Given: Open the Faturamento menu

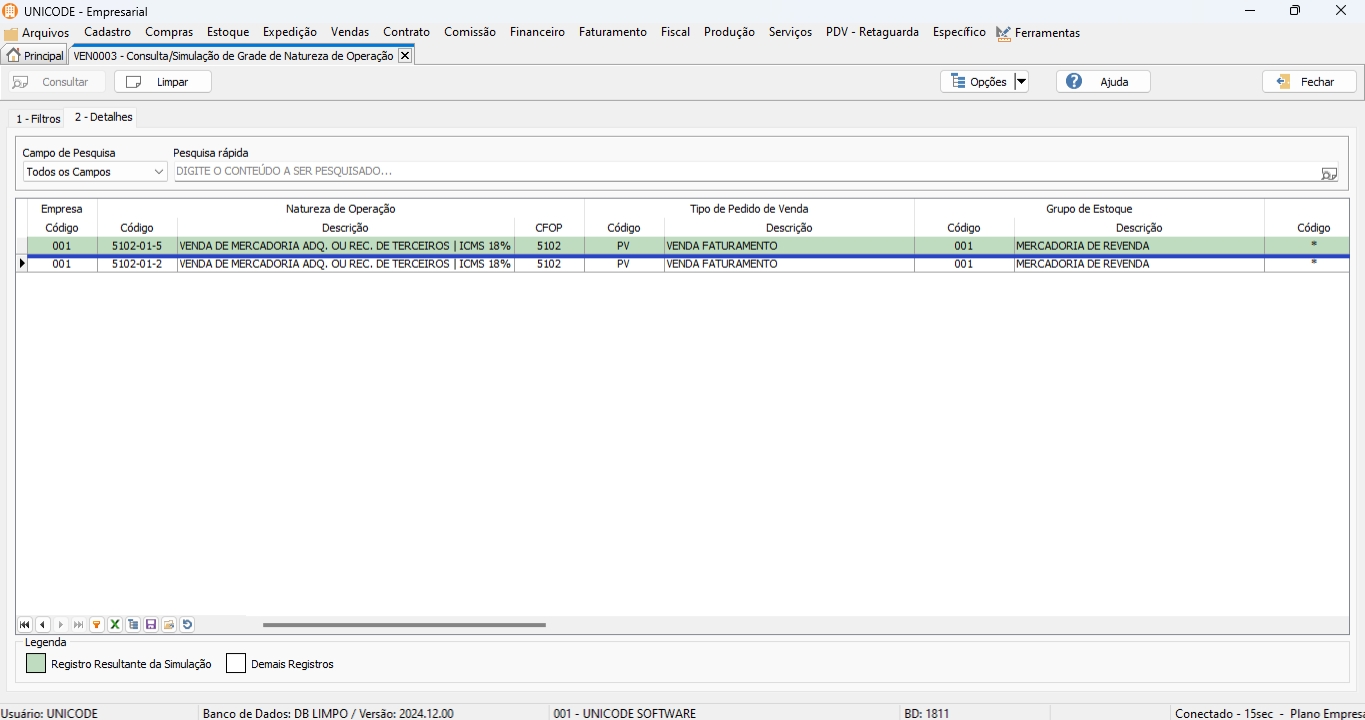Looking at the screenshot, I should point(612,32).
